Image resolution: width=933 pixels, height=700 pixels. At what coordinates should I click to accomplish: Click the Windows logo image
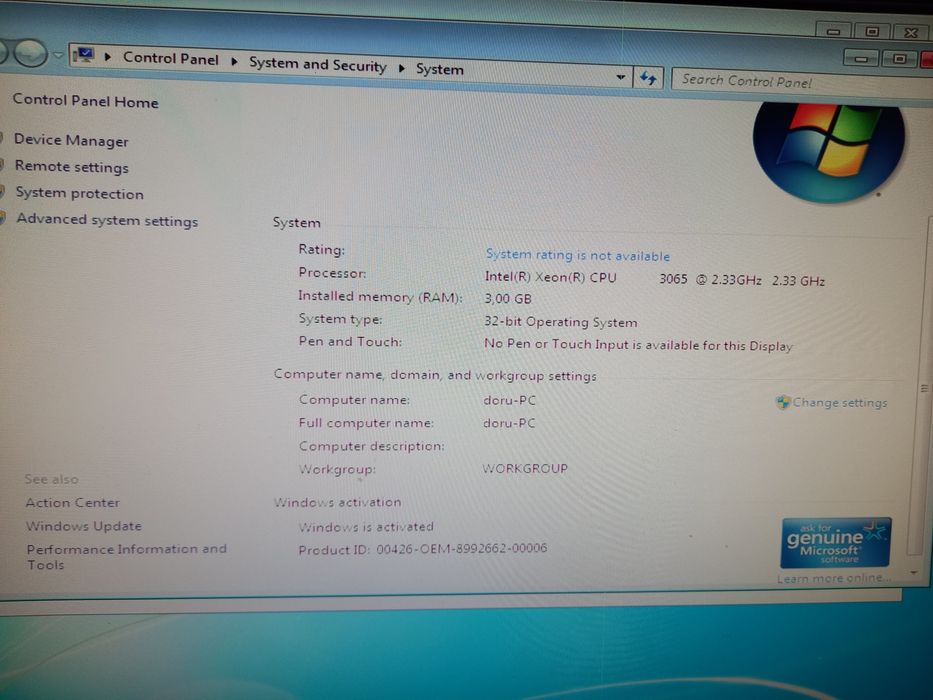click(x=828, y=151)
